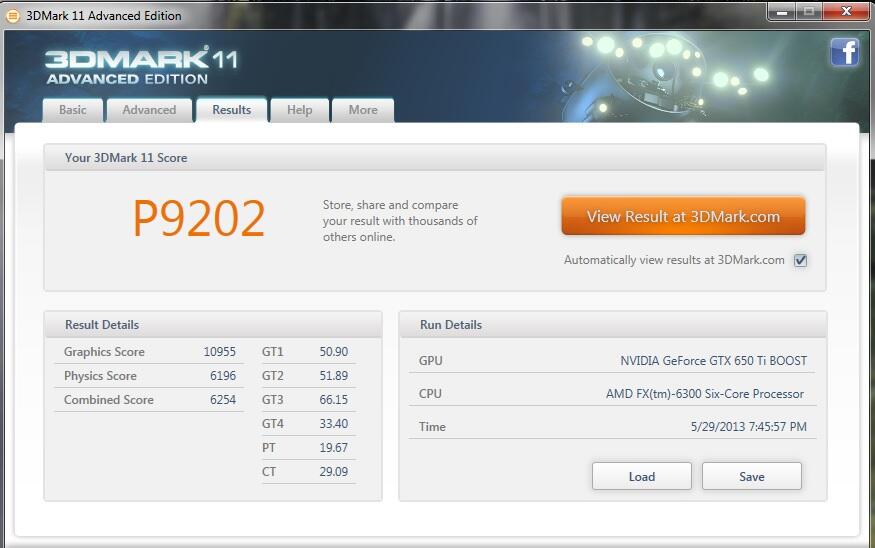Click the CT result 29.09
This screenshot has width=875, height=548.
click(334, 472)
